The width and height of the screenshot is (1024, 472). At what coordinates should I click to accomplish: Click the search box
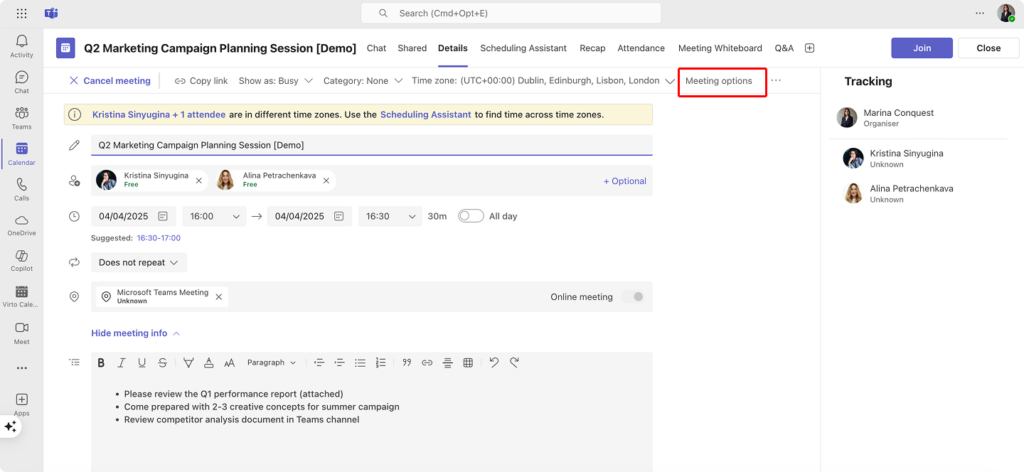[511, 13]
